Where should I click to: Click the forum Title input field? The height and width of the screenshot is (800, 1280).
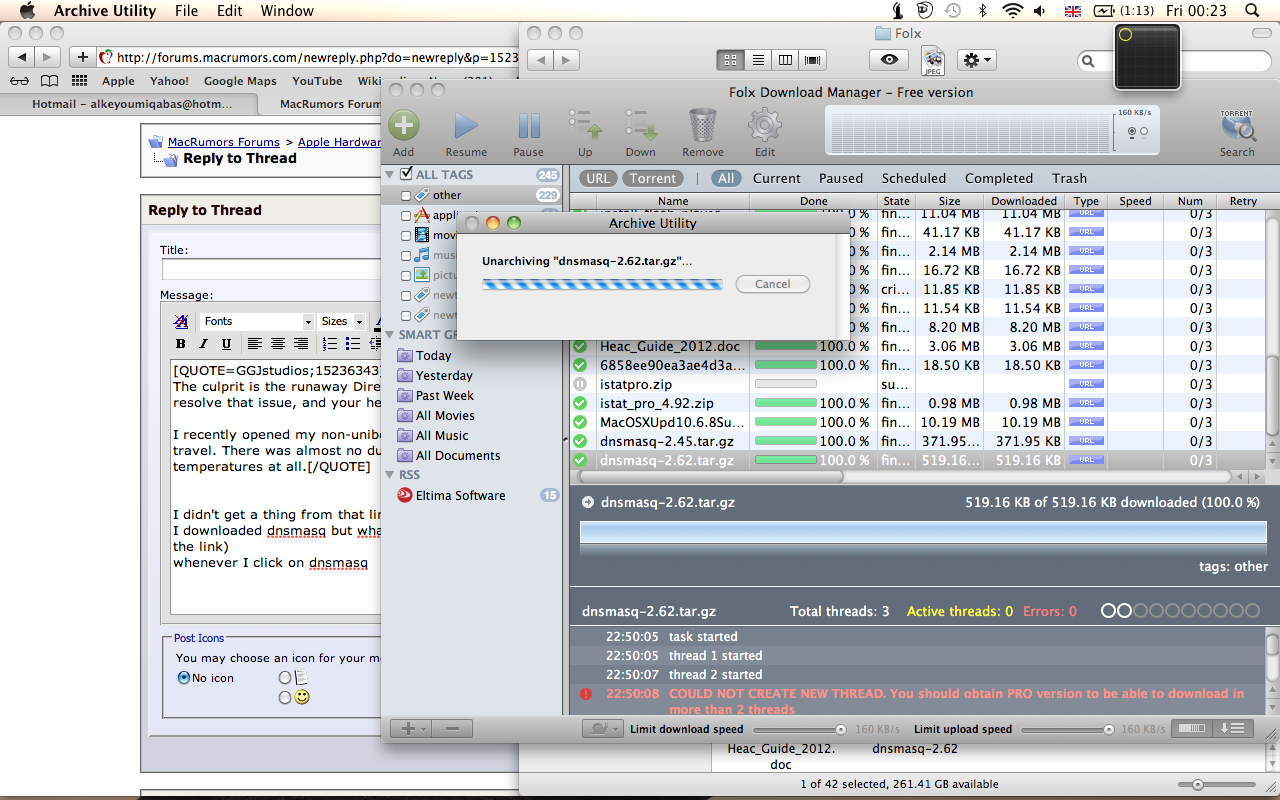tap(270, 269)
